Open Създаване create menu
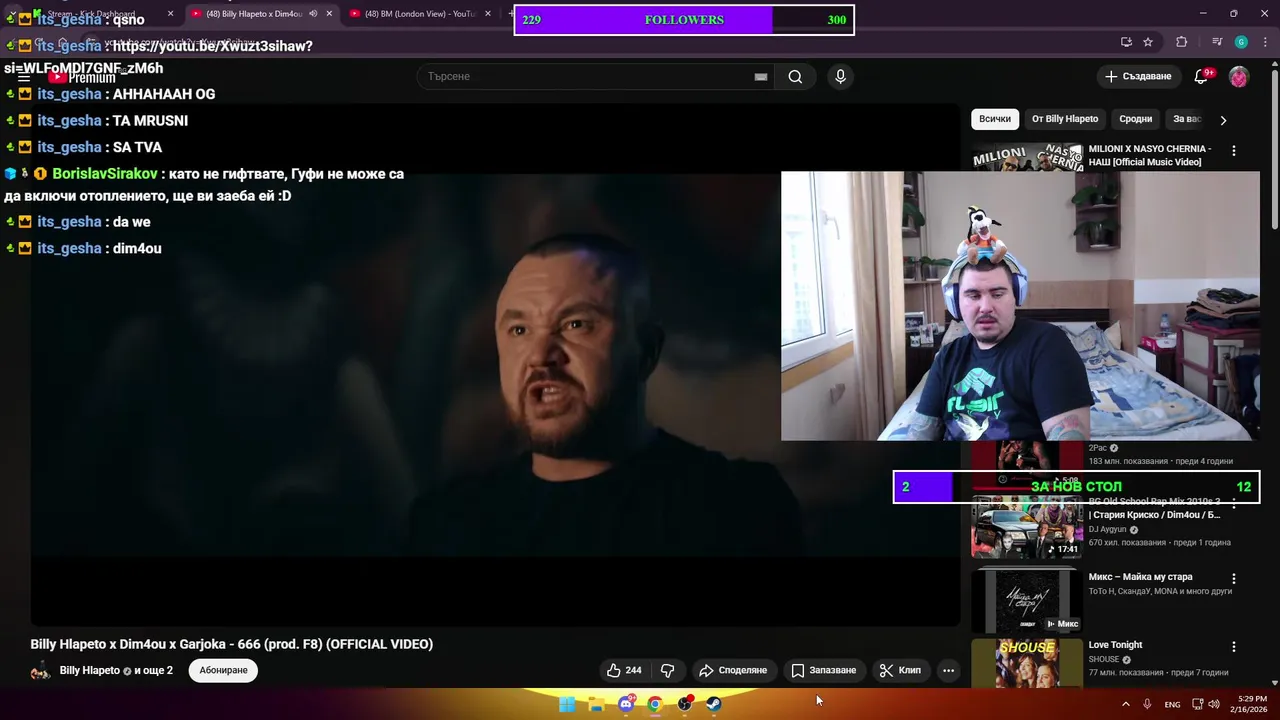Screen dimensions: 1280x720 [1138, 76]
